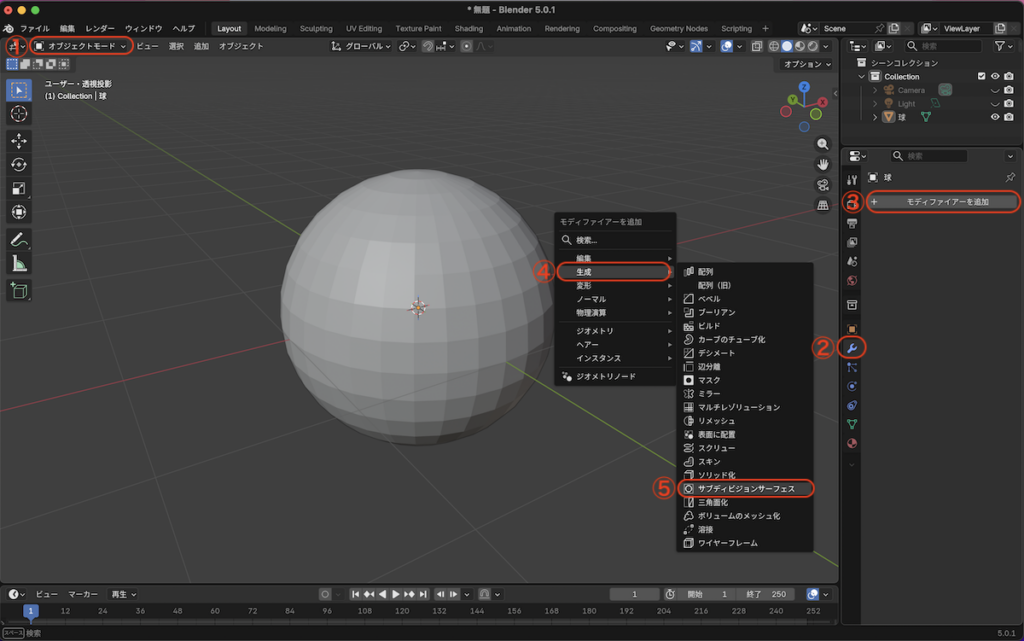Toggle visibility of the 球 object
This screenshot has height=641, width=1024.
(995, 117)
